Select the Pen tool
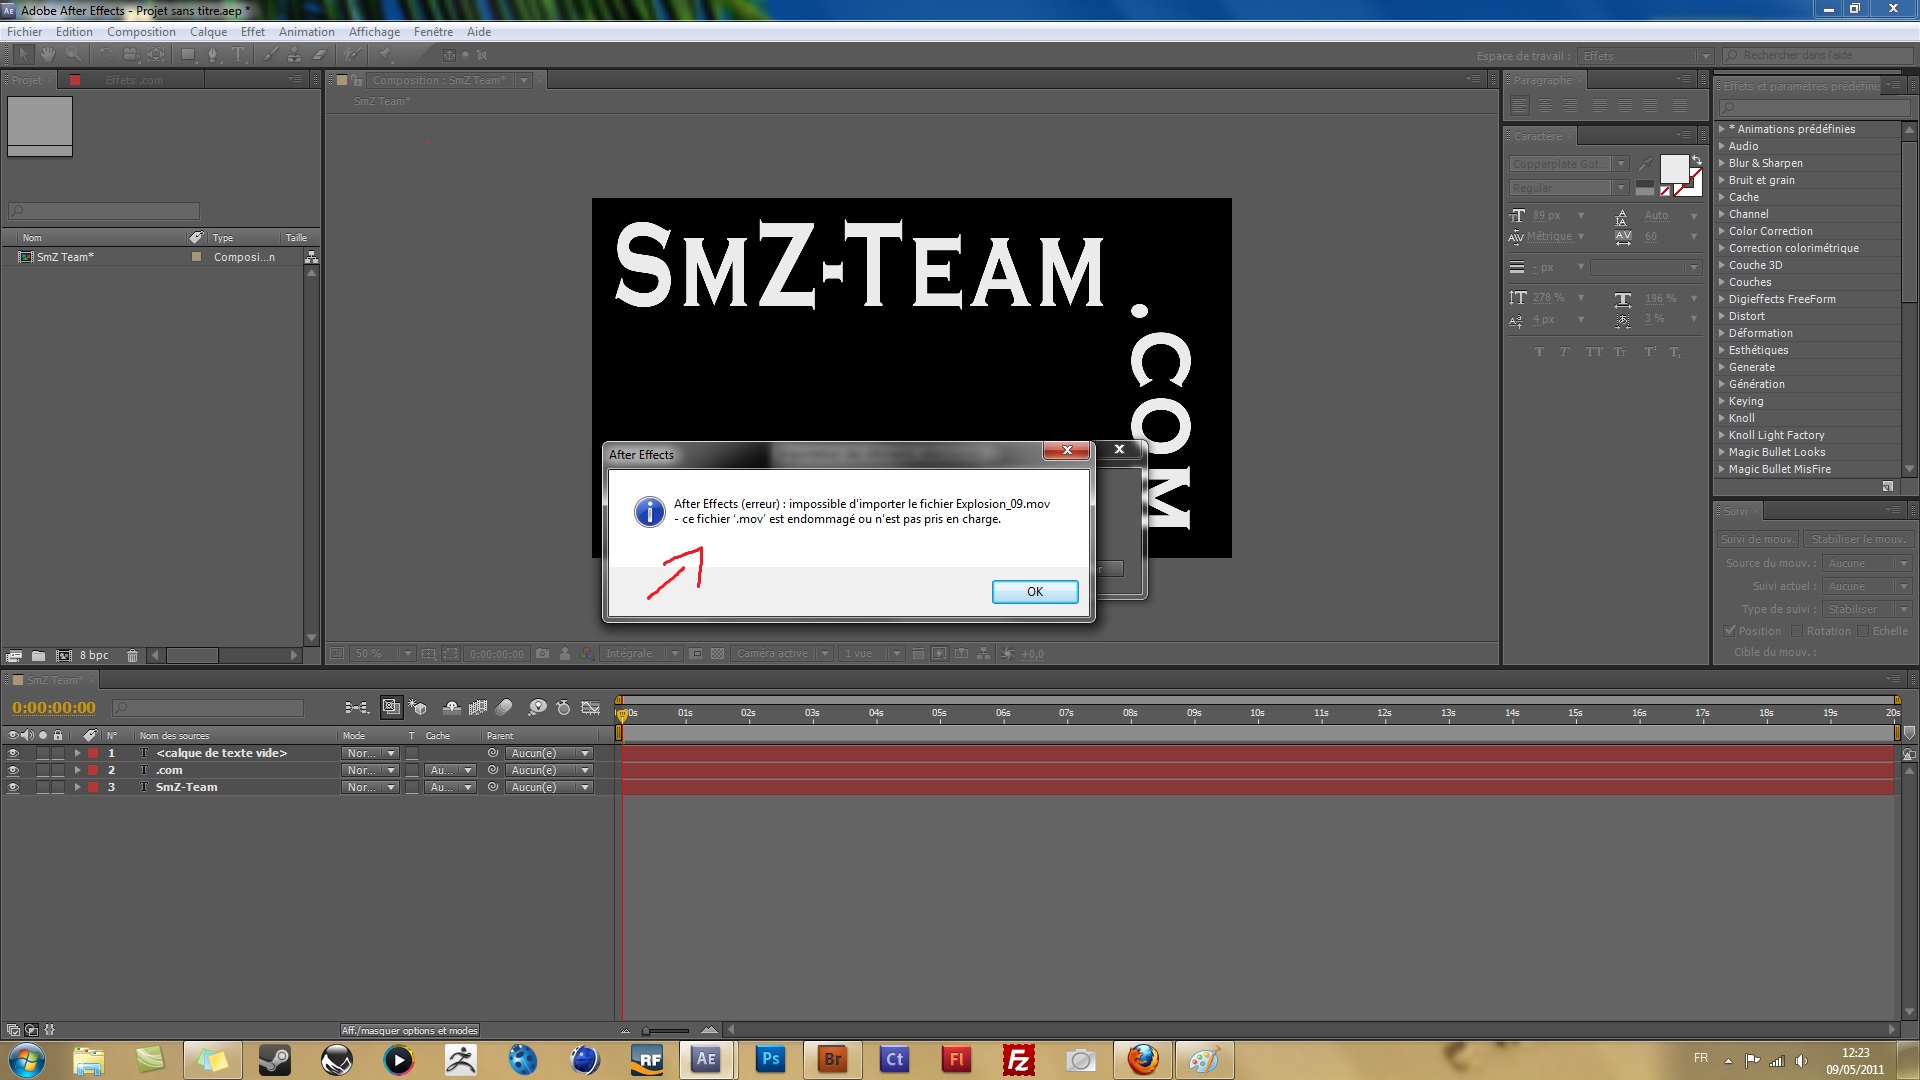 [213, 55]
